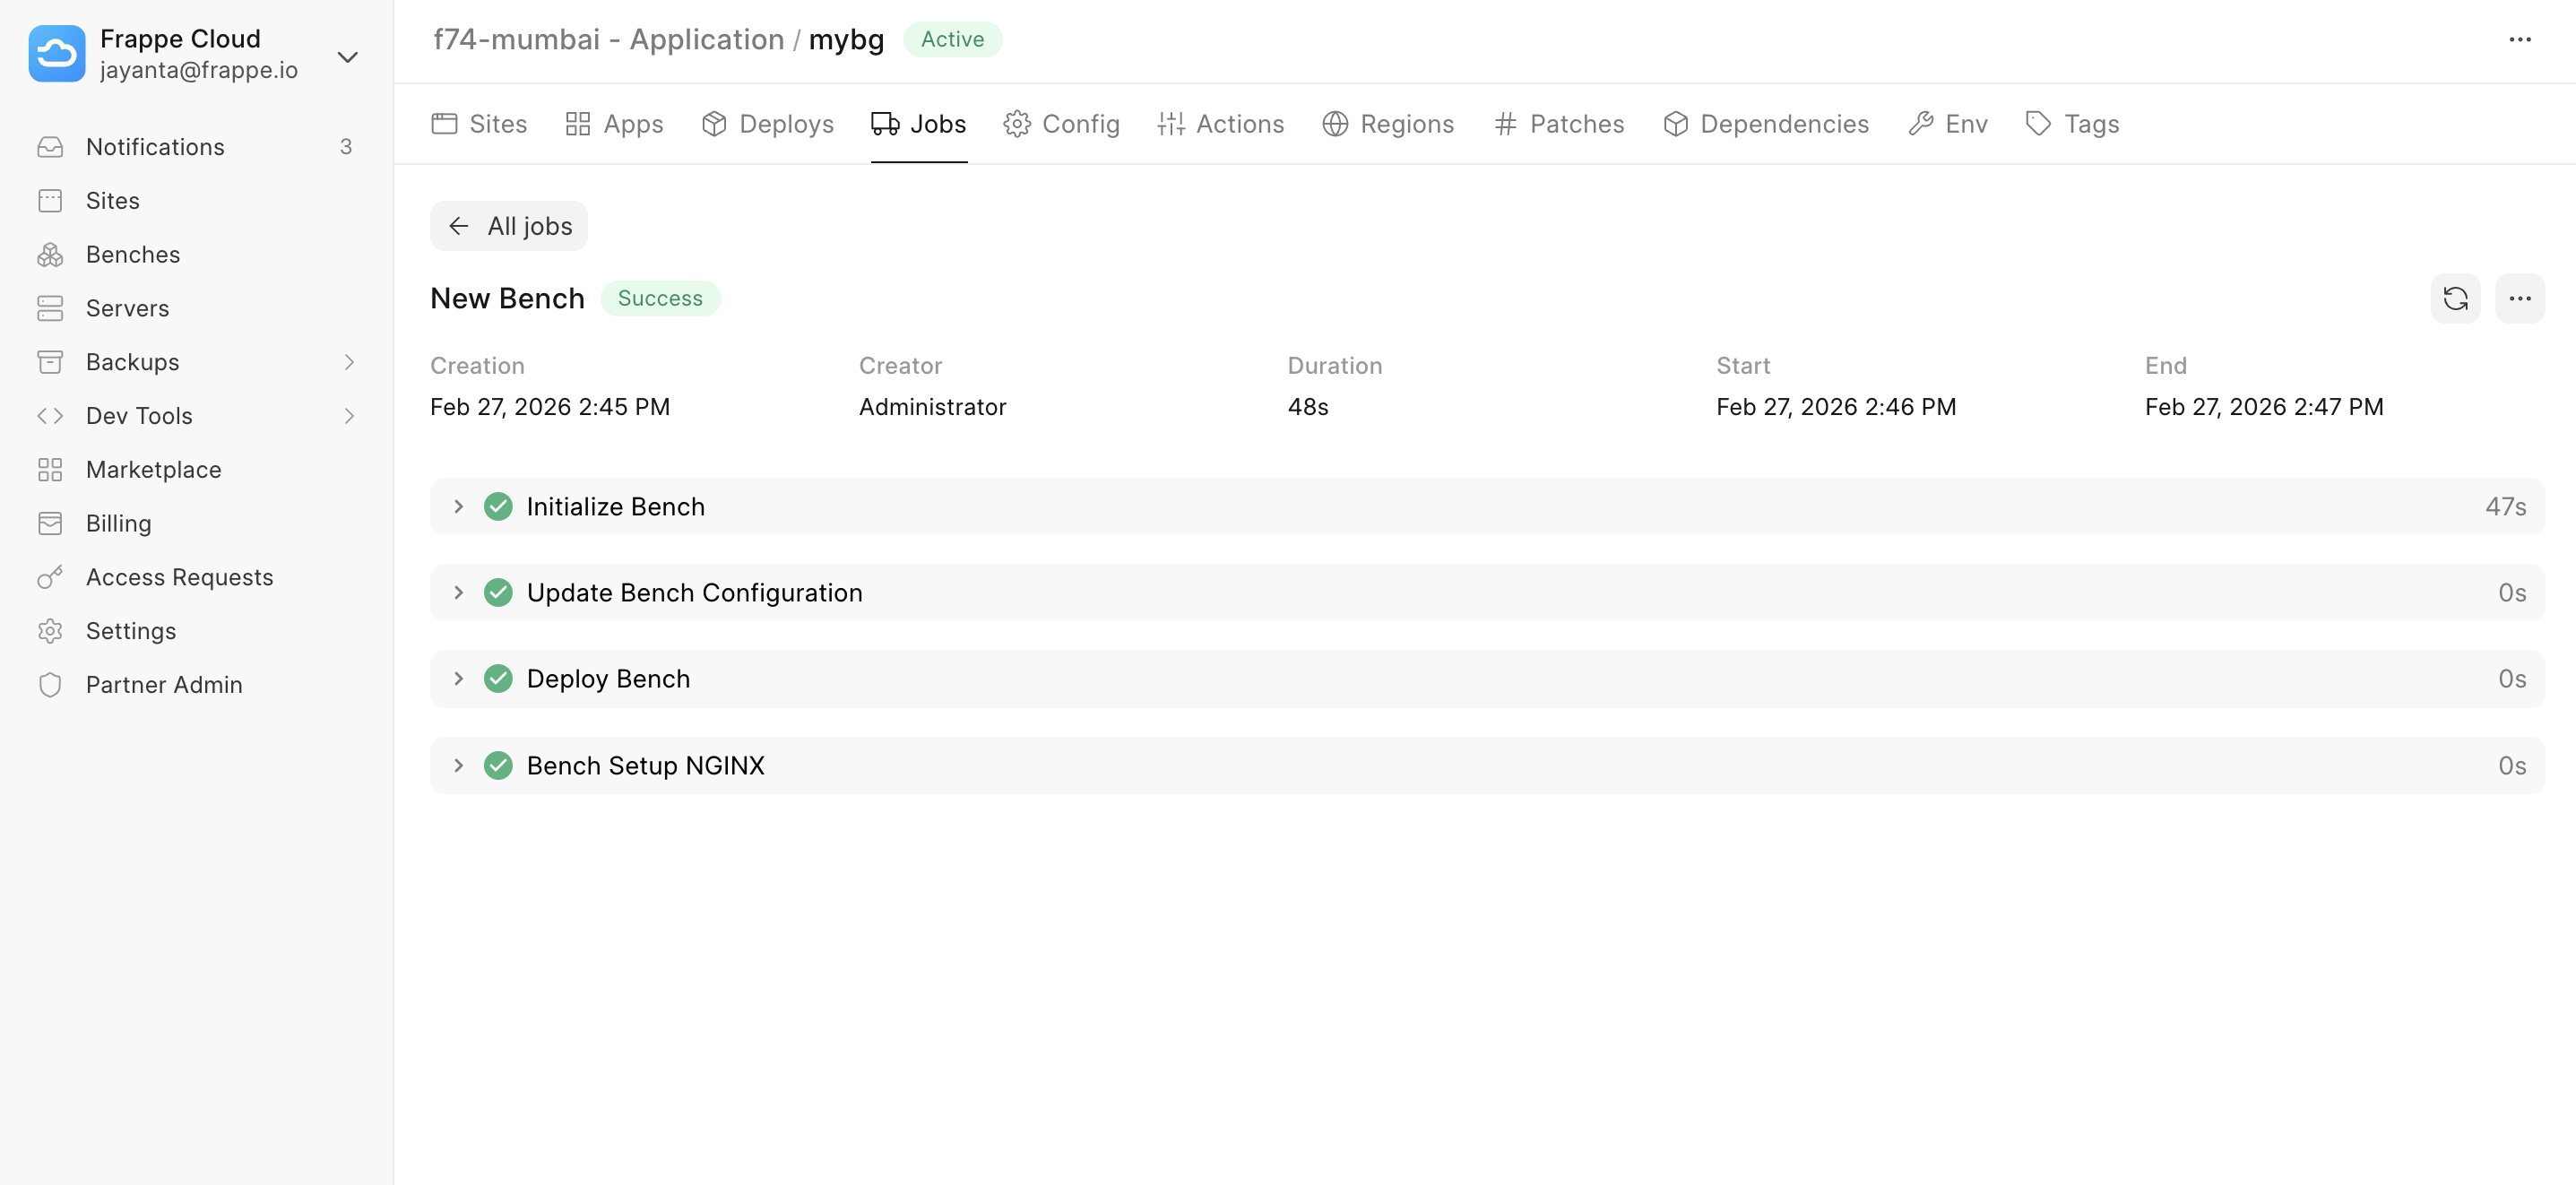Switch to the Deploys tab

(768, 124)
